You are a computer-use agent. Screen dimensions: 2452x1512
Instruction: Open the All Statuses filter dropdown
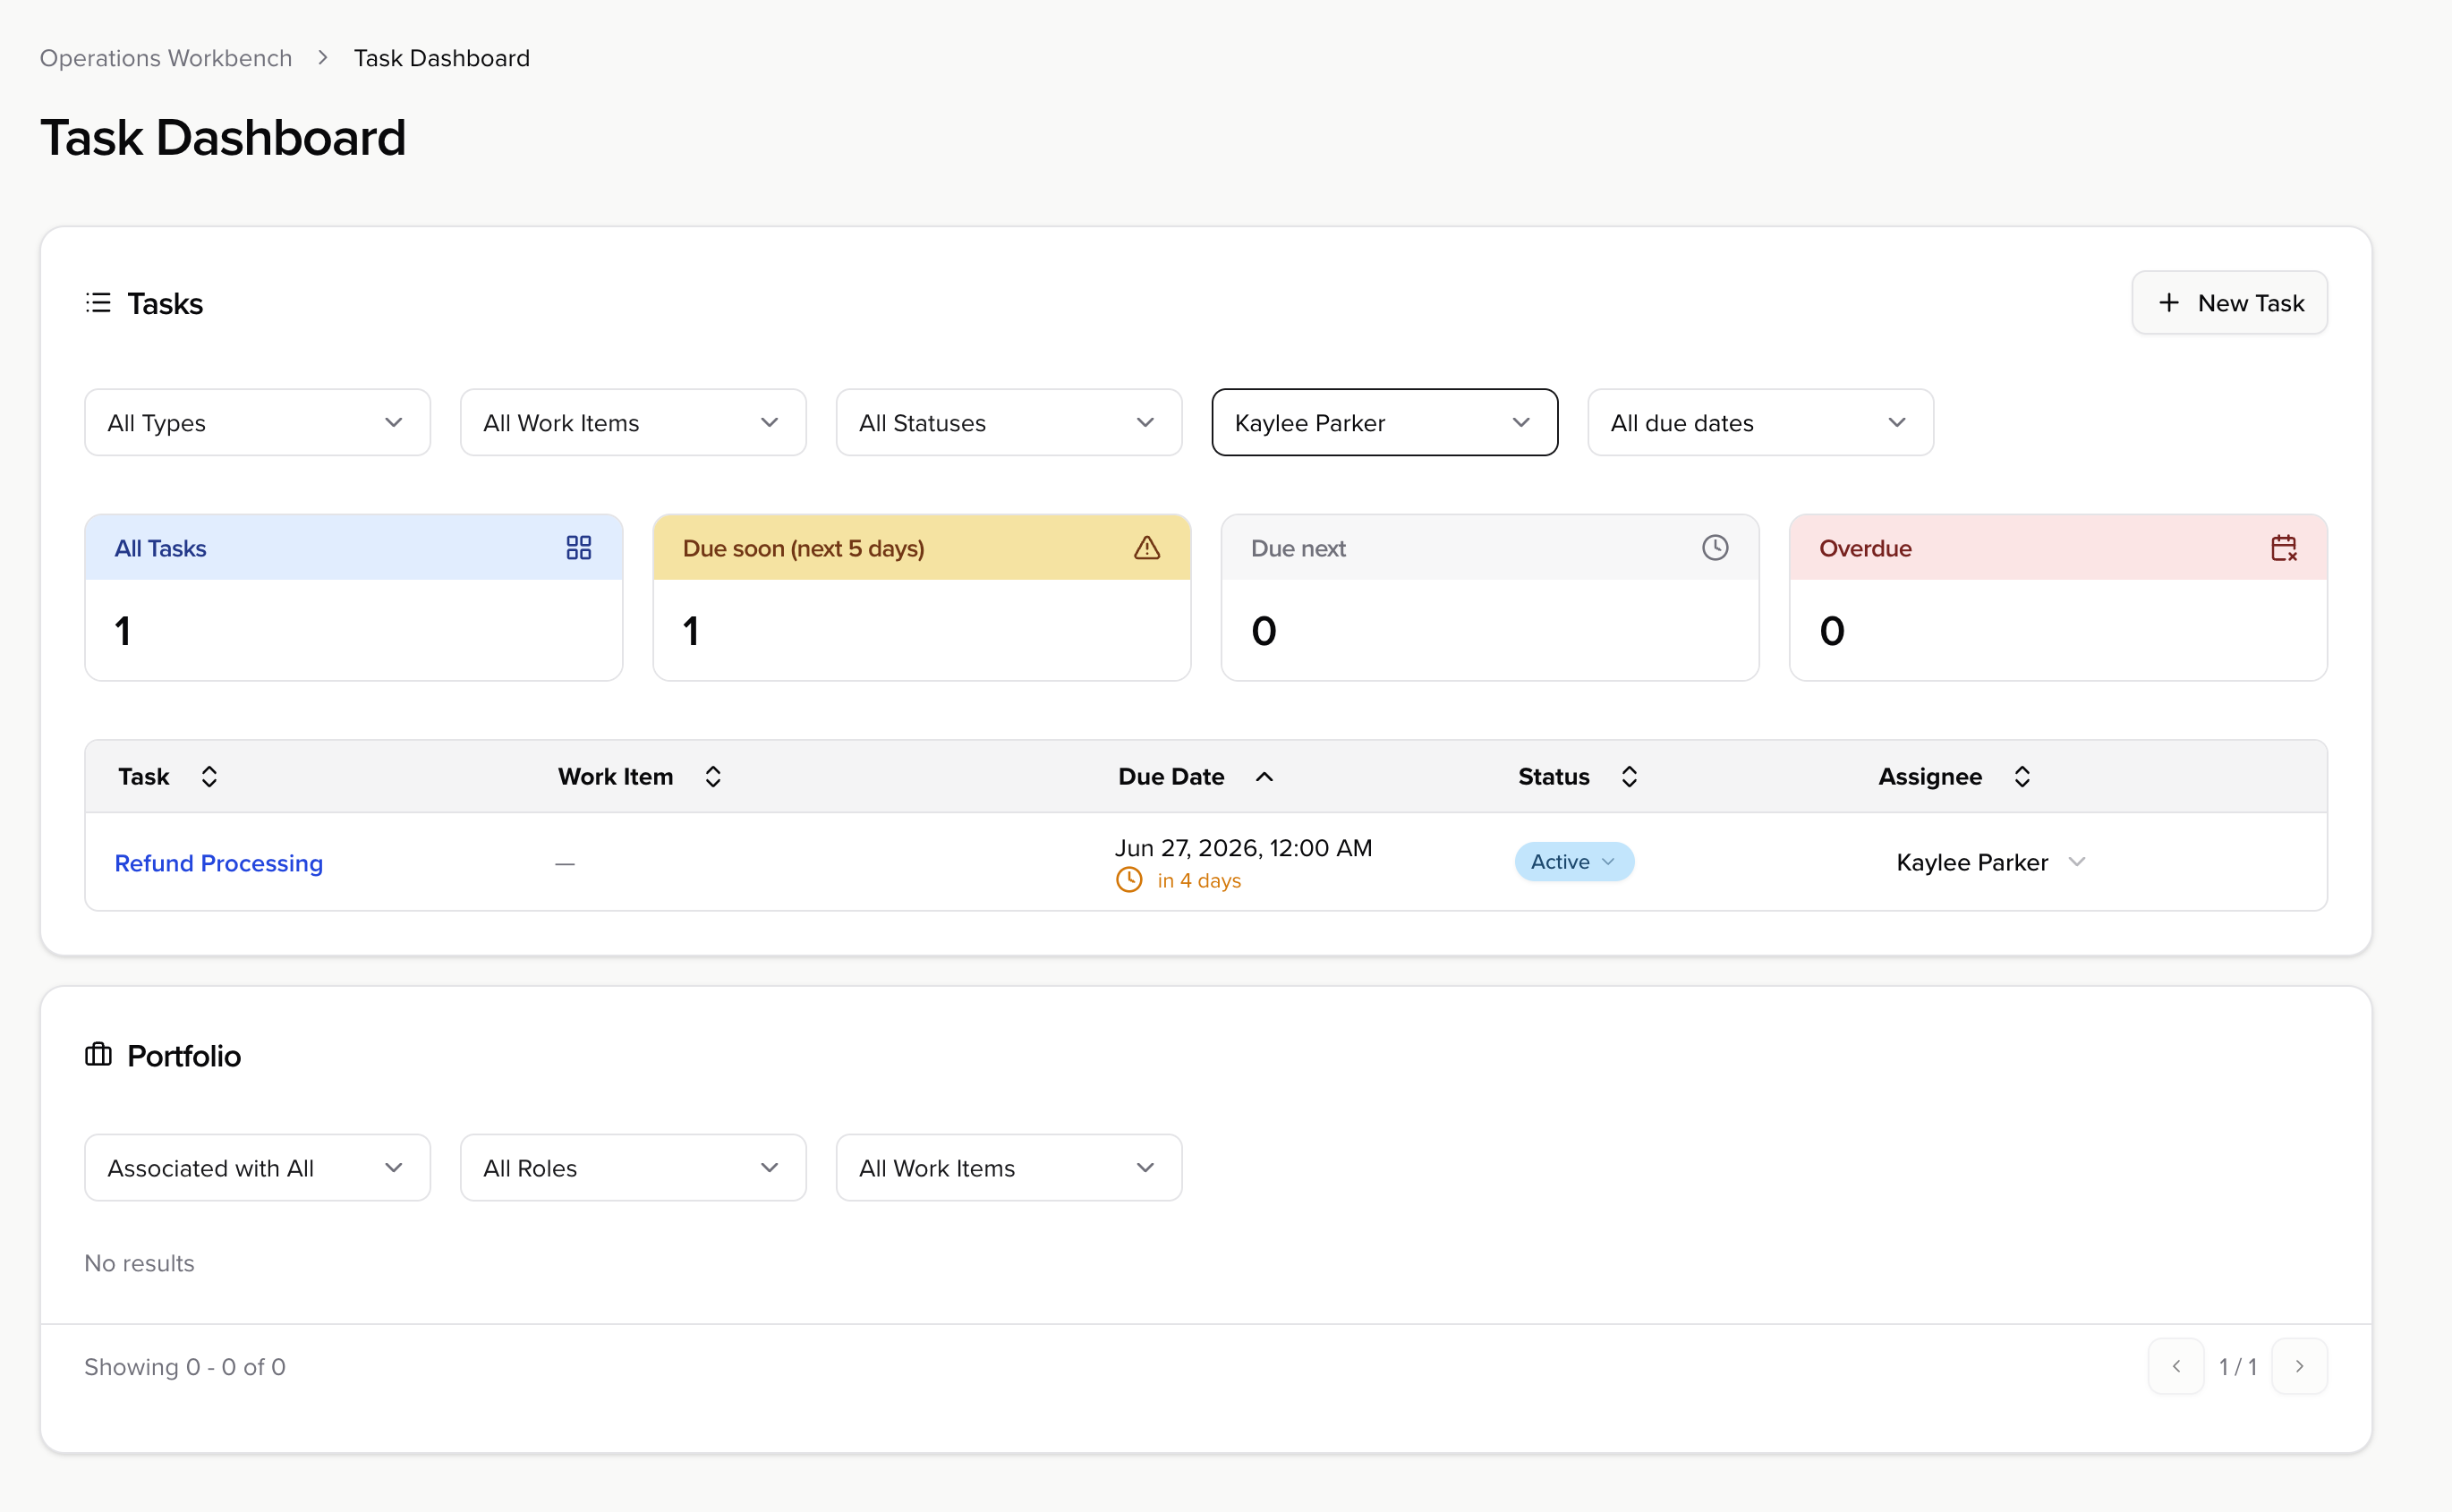tap(1009, 423)
